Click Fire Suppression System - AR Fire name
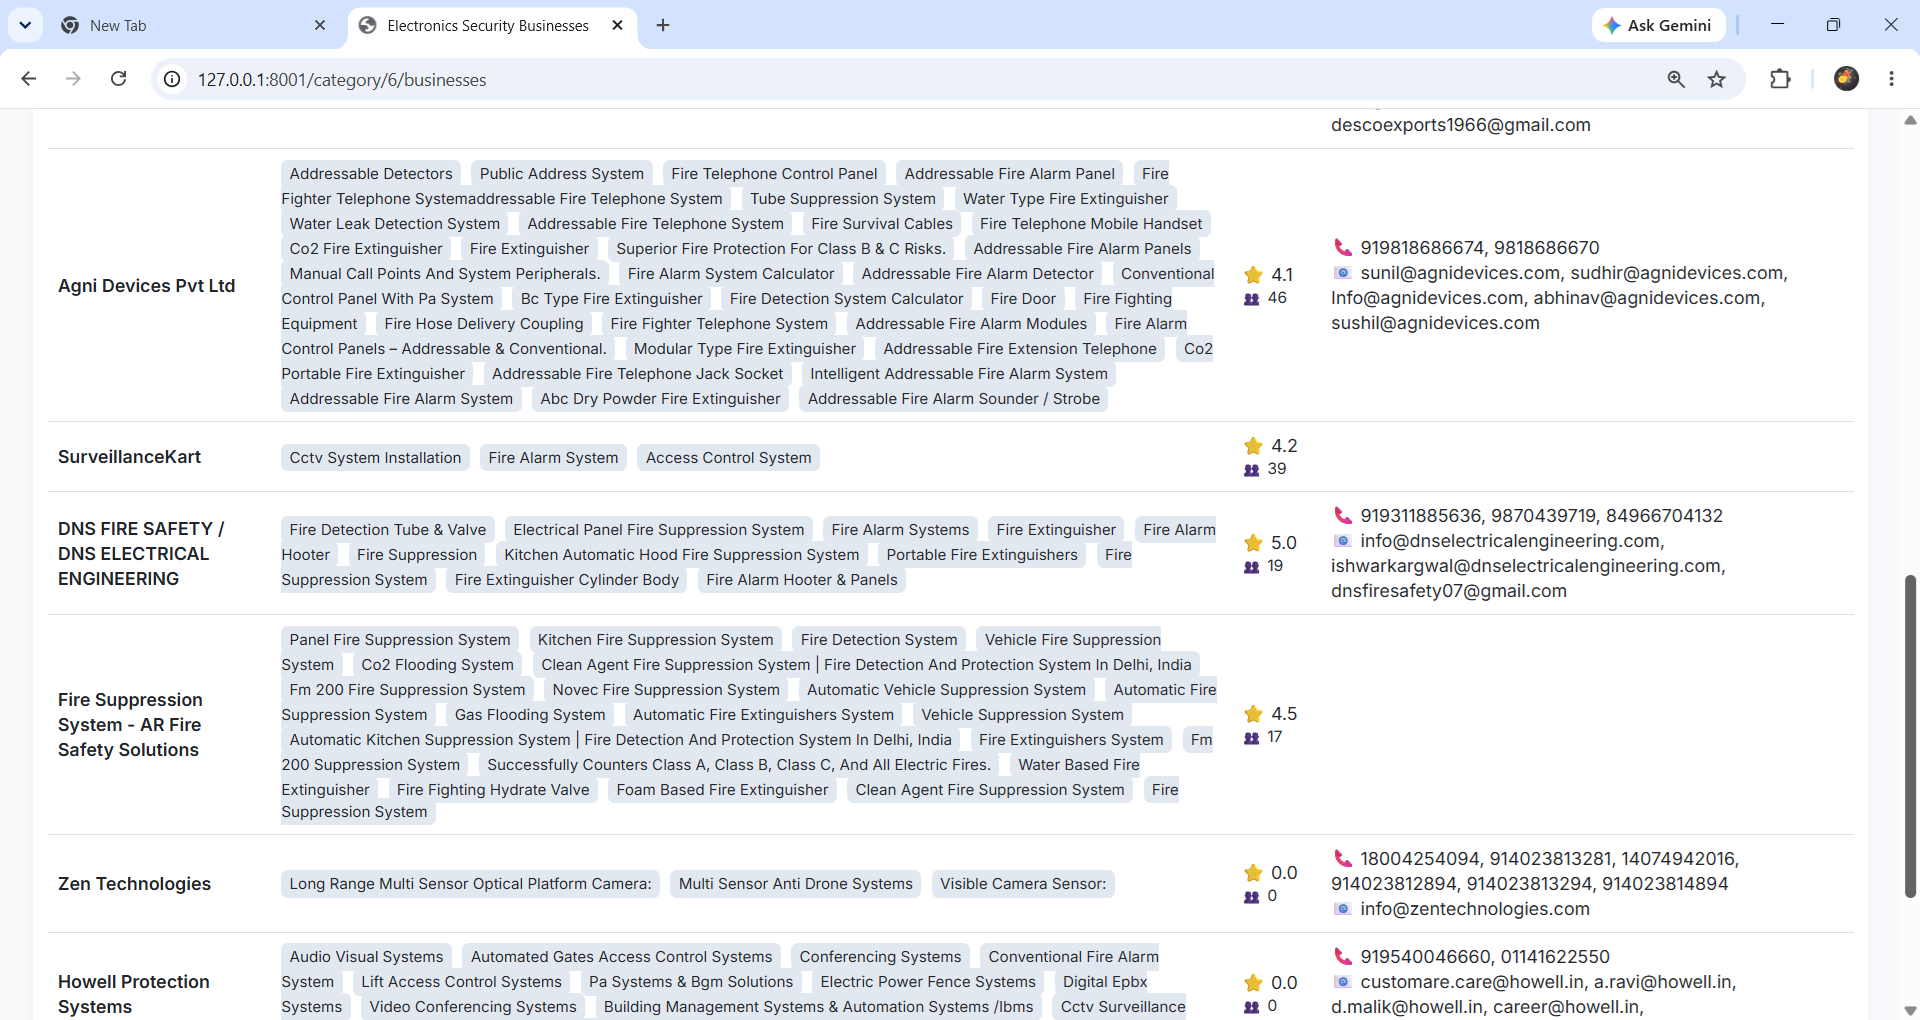Viewport: 1920px width, 1020px height. 130,724
